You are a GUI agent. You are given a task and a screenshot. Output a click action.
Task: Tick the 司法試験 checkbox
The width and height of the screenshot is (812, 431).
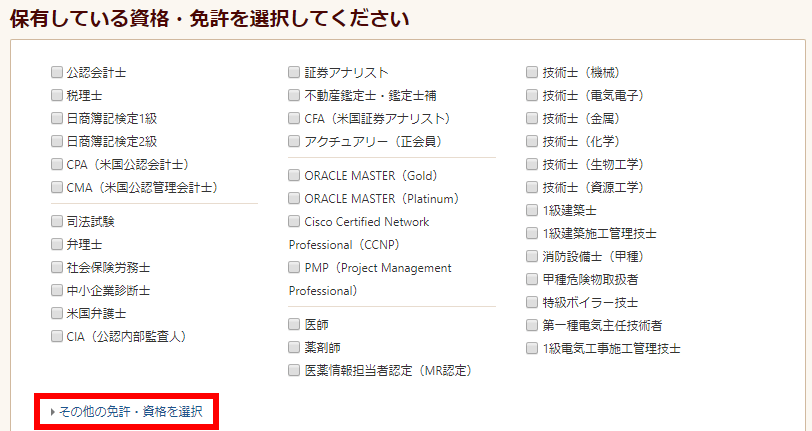click(57, 221)
